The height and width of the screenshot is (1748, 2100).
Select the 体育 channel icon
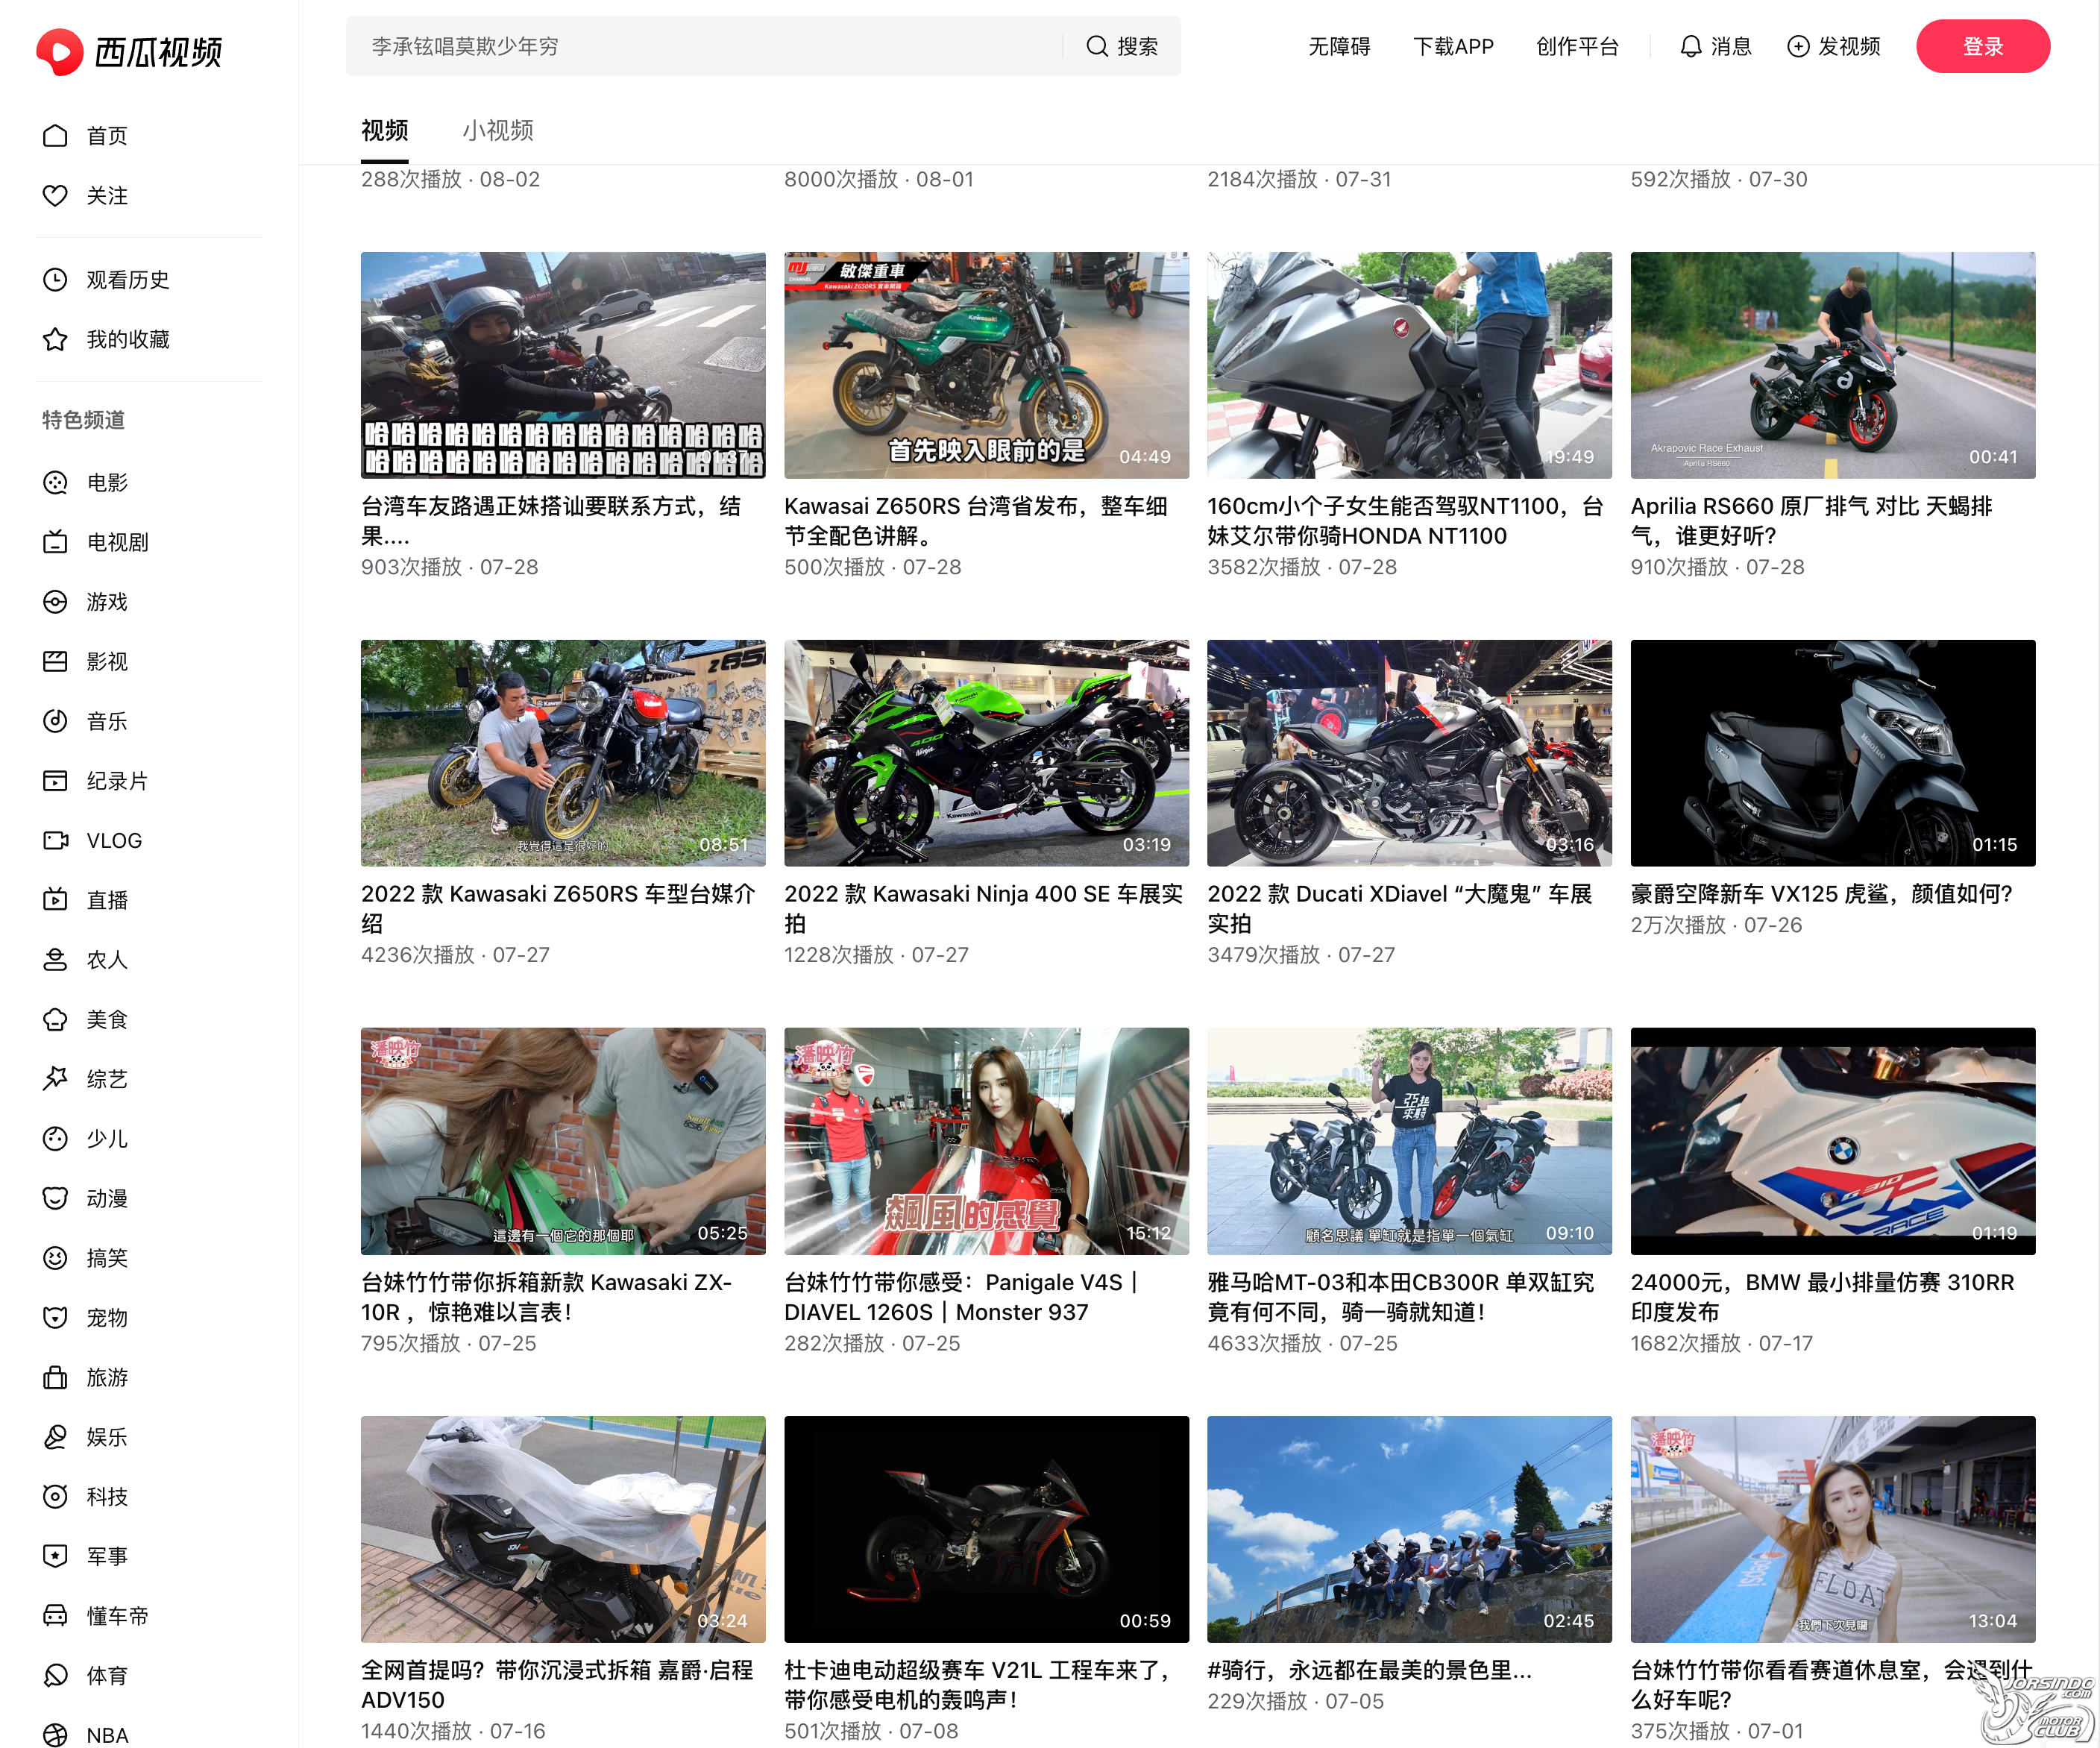click(55, 1676)
